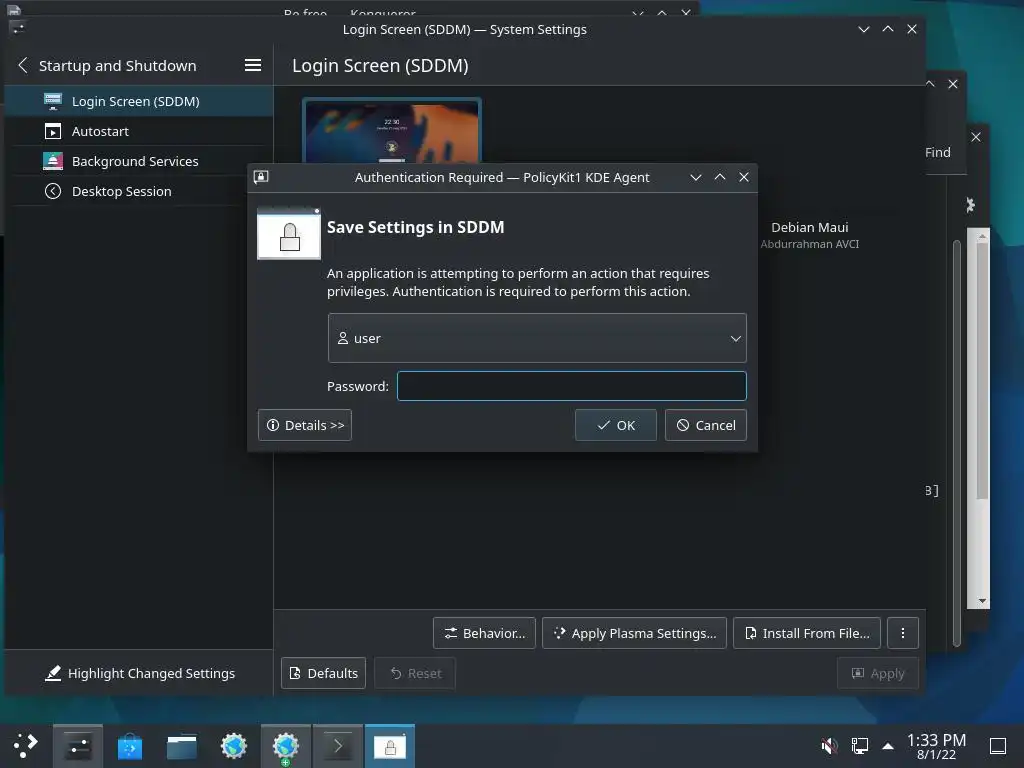Click the Desktop Session clock icon
Viewport: 1024px width, 768px height.
(x=53, y=191)
